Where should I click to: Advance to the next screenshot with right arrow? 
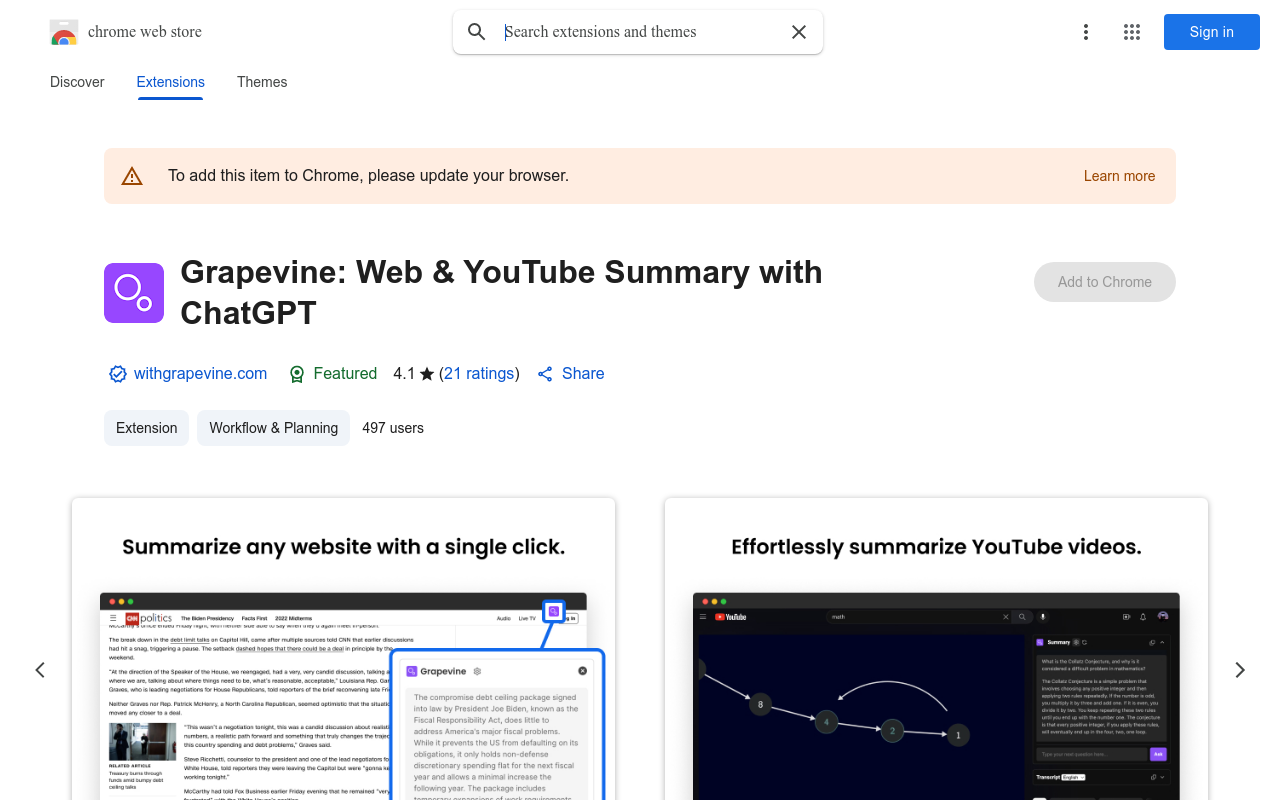tap(1240, 670)
